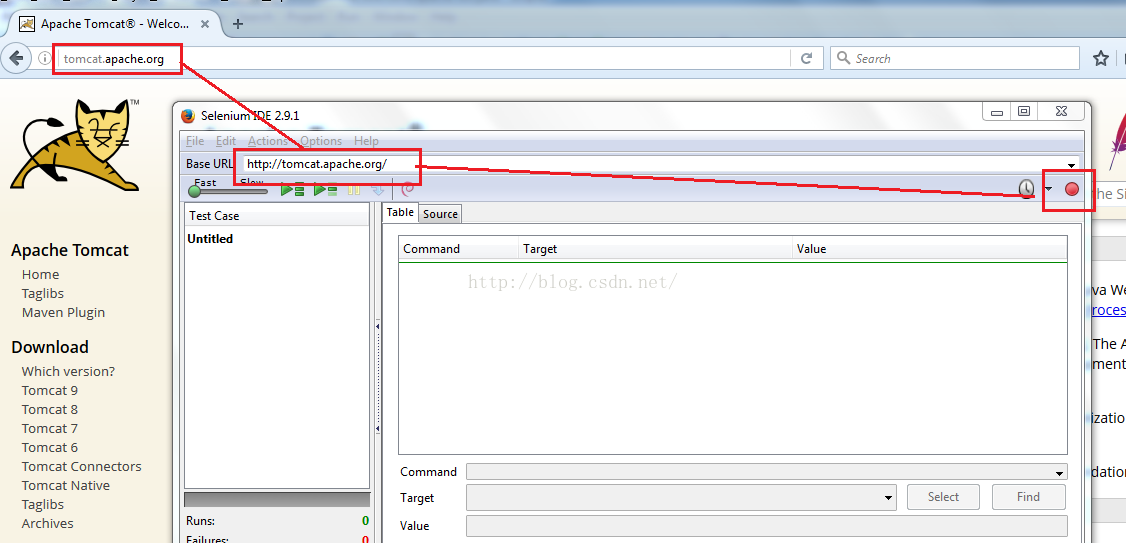Adjust the Fast/Slow speed slider

coord(228,191)
